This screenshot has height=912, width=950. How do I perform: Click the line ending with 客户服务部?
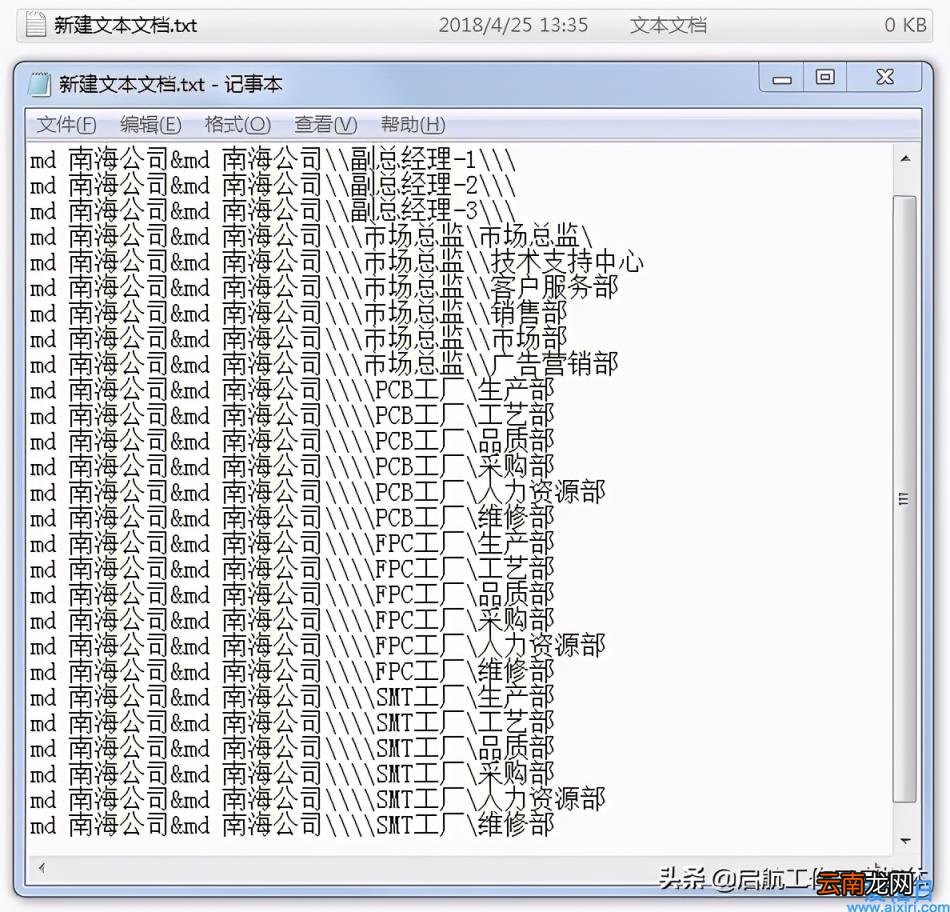coord(324,288)
